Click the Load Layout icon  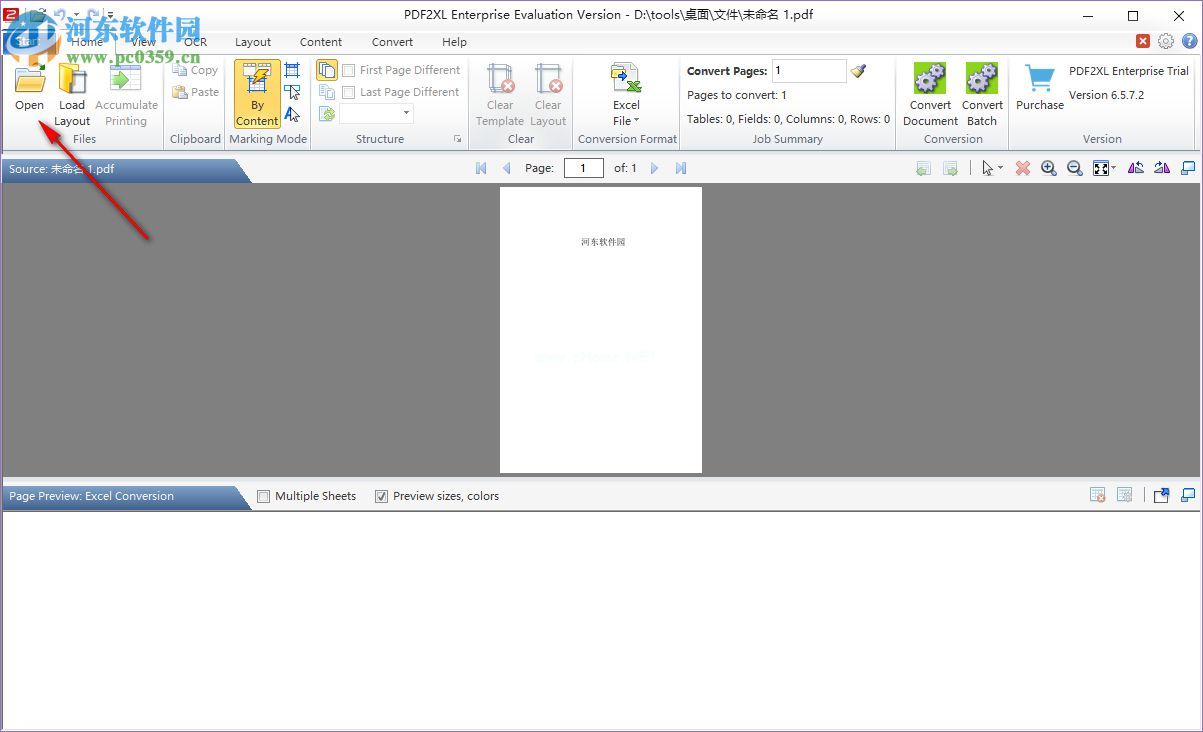(x=72, y=80)
